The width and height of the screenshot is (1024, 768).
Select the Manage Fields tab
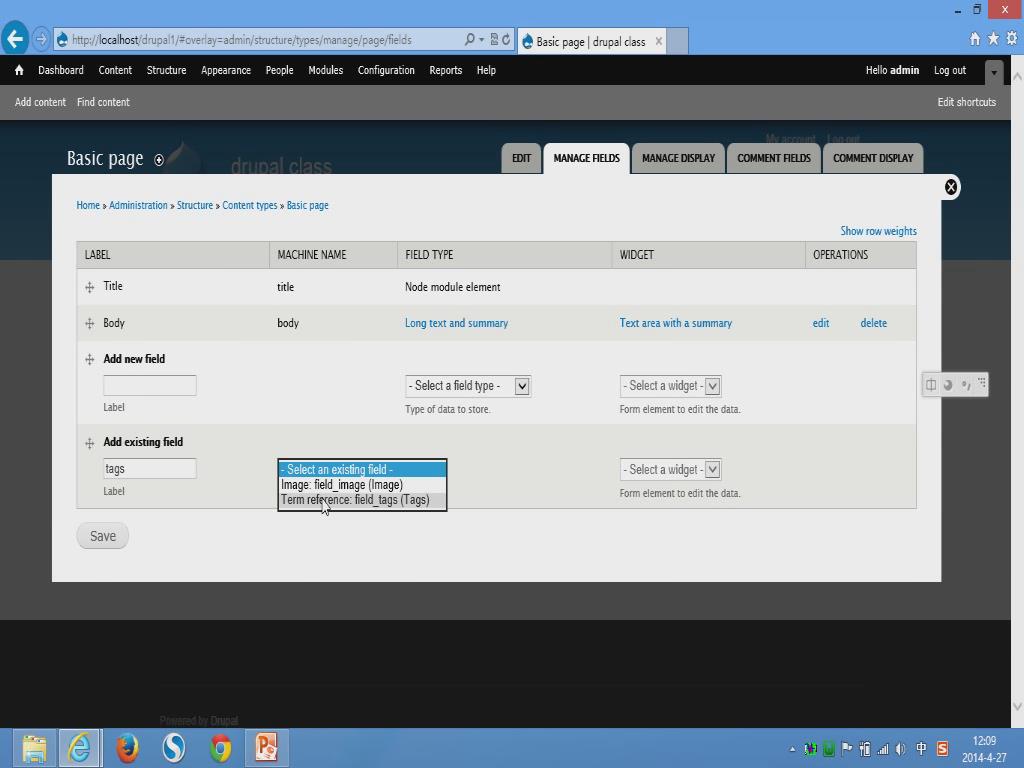tap(586, 158)
